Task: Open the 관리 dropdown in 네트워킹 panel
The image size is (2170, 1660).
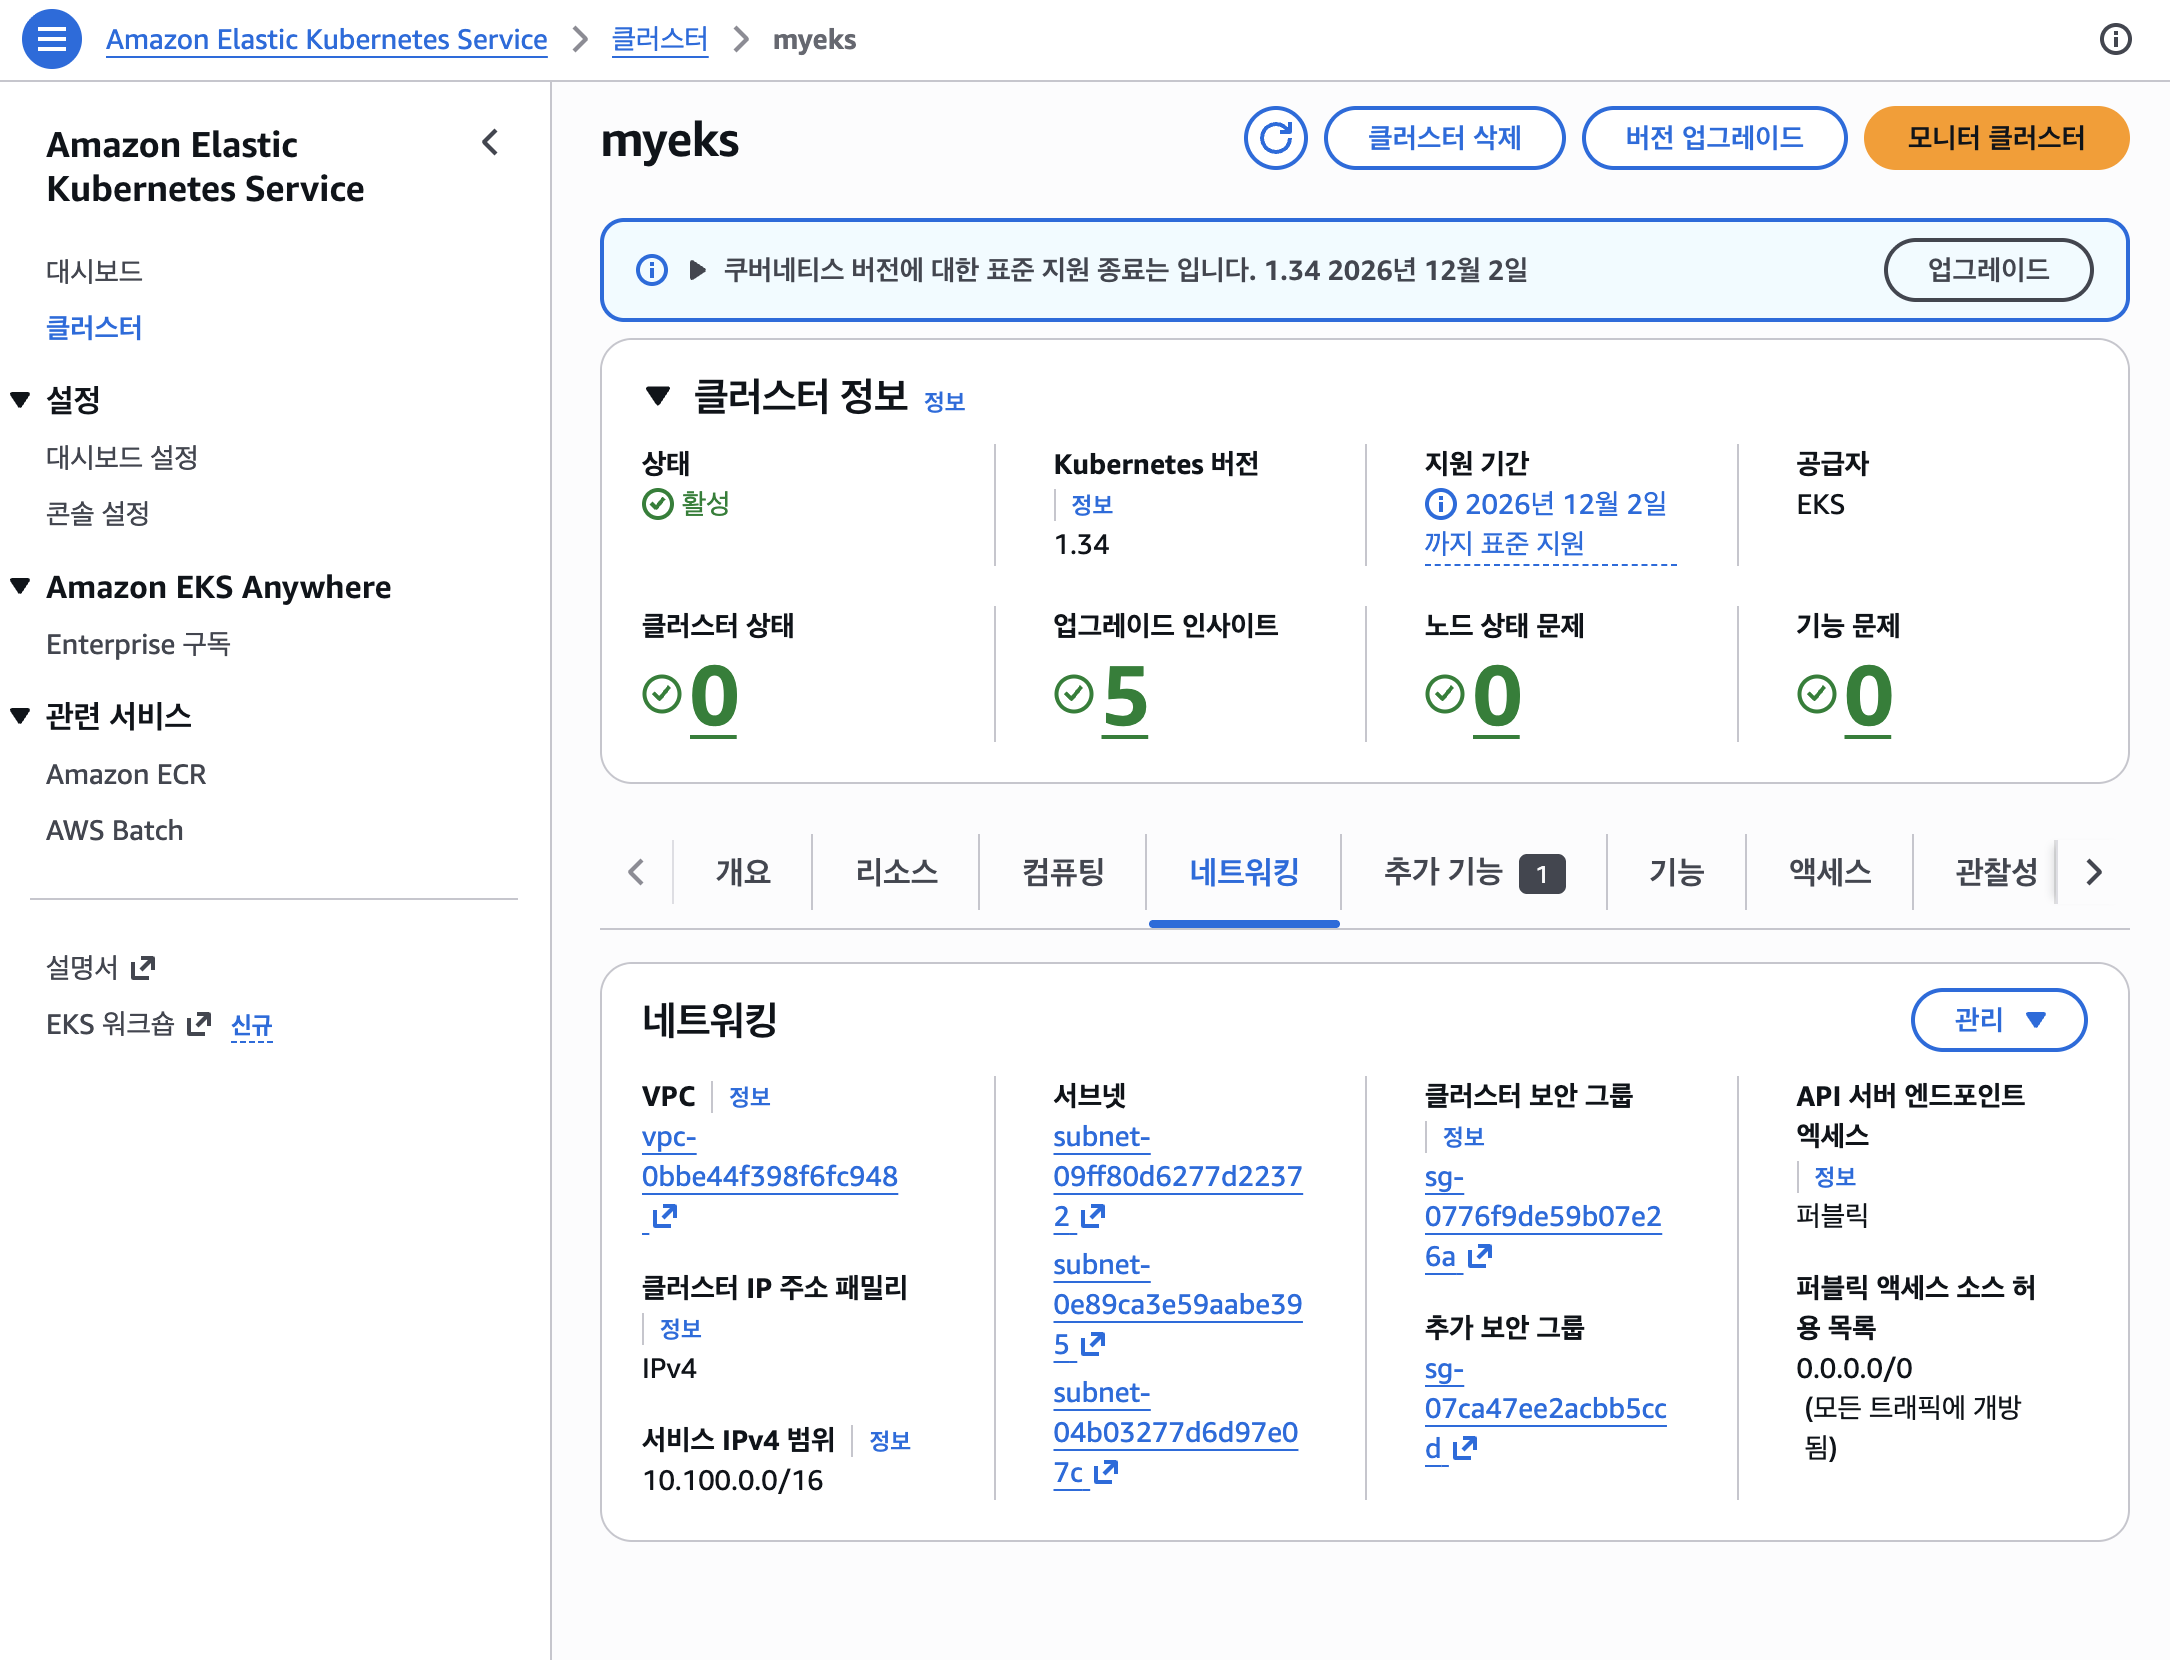Action: [1997, 1020]
